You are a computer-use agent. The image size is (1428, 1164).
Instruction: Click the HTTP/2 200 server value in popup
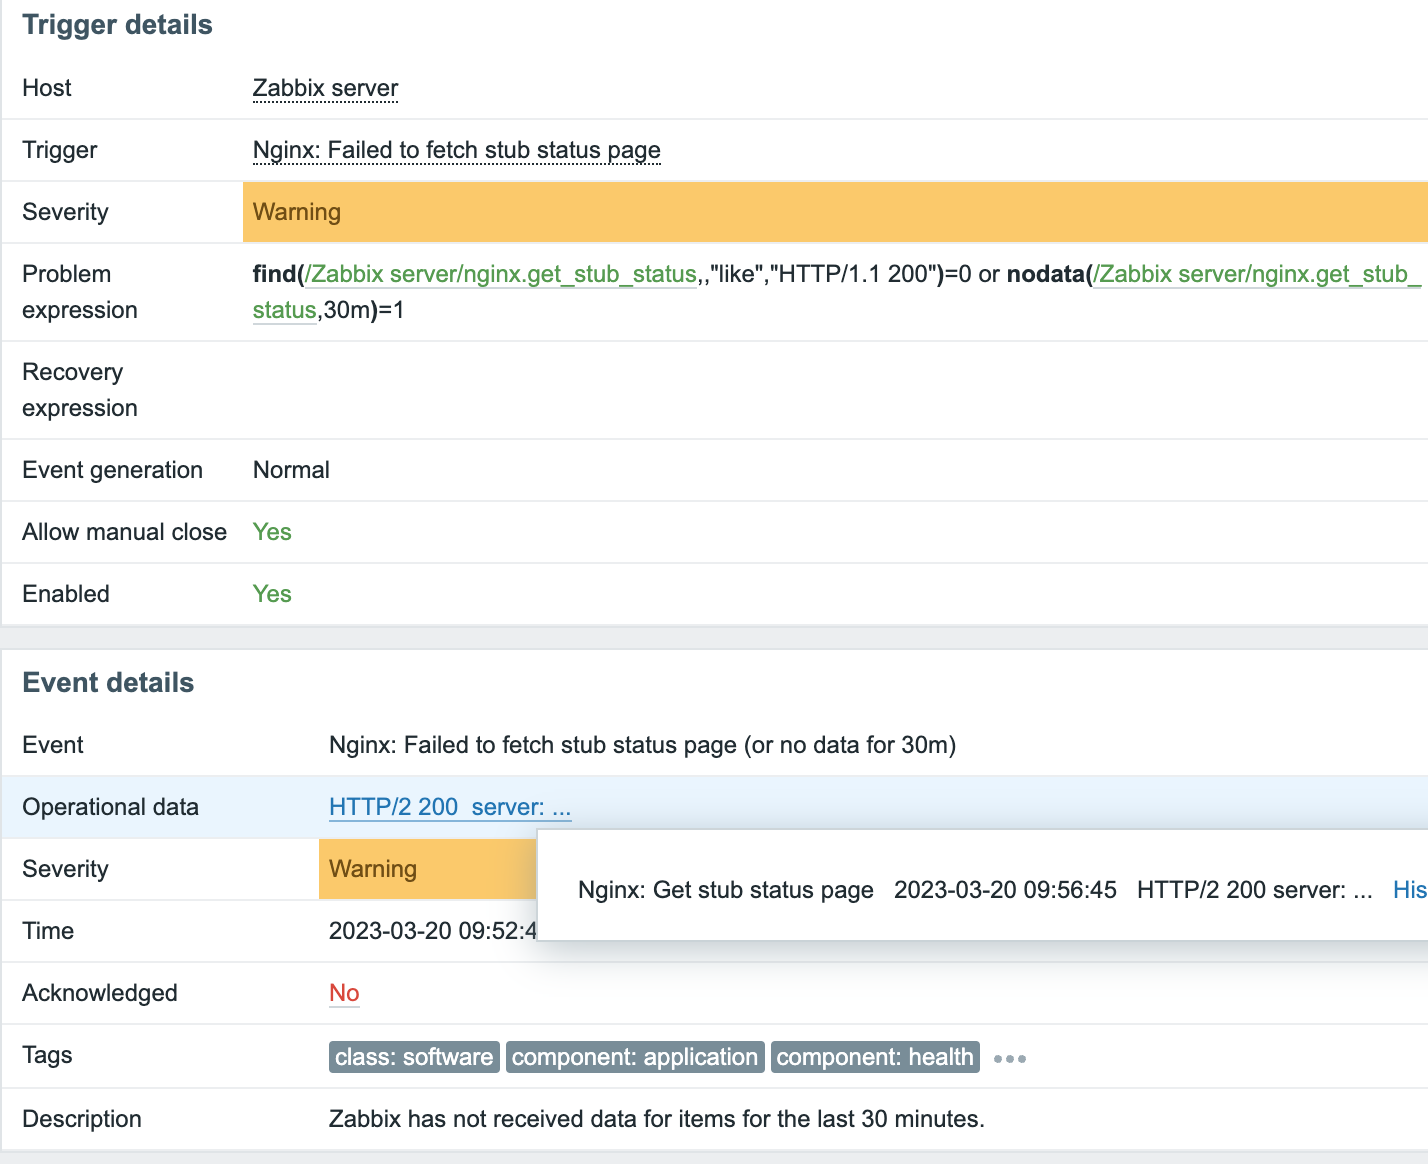click(x=1254, y=890)
